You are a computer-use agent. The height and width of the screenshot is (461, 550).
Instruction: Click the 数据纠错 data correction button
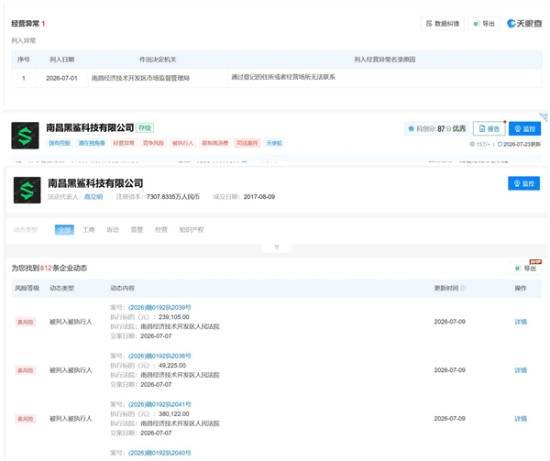pos(442,24)
